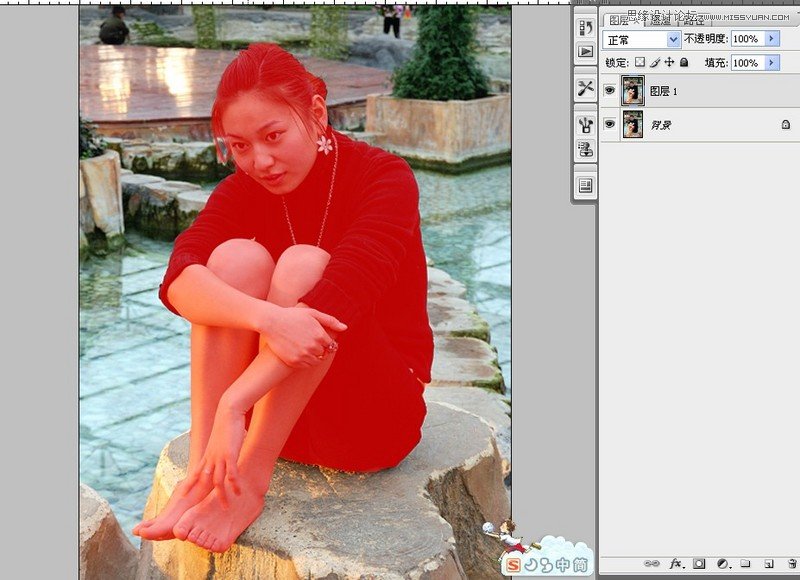Image resolution: width=800 pixels, height=580 pixels.
Task: Create a new layer group folder
Action: tap(745, 564)
